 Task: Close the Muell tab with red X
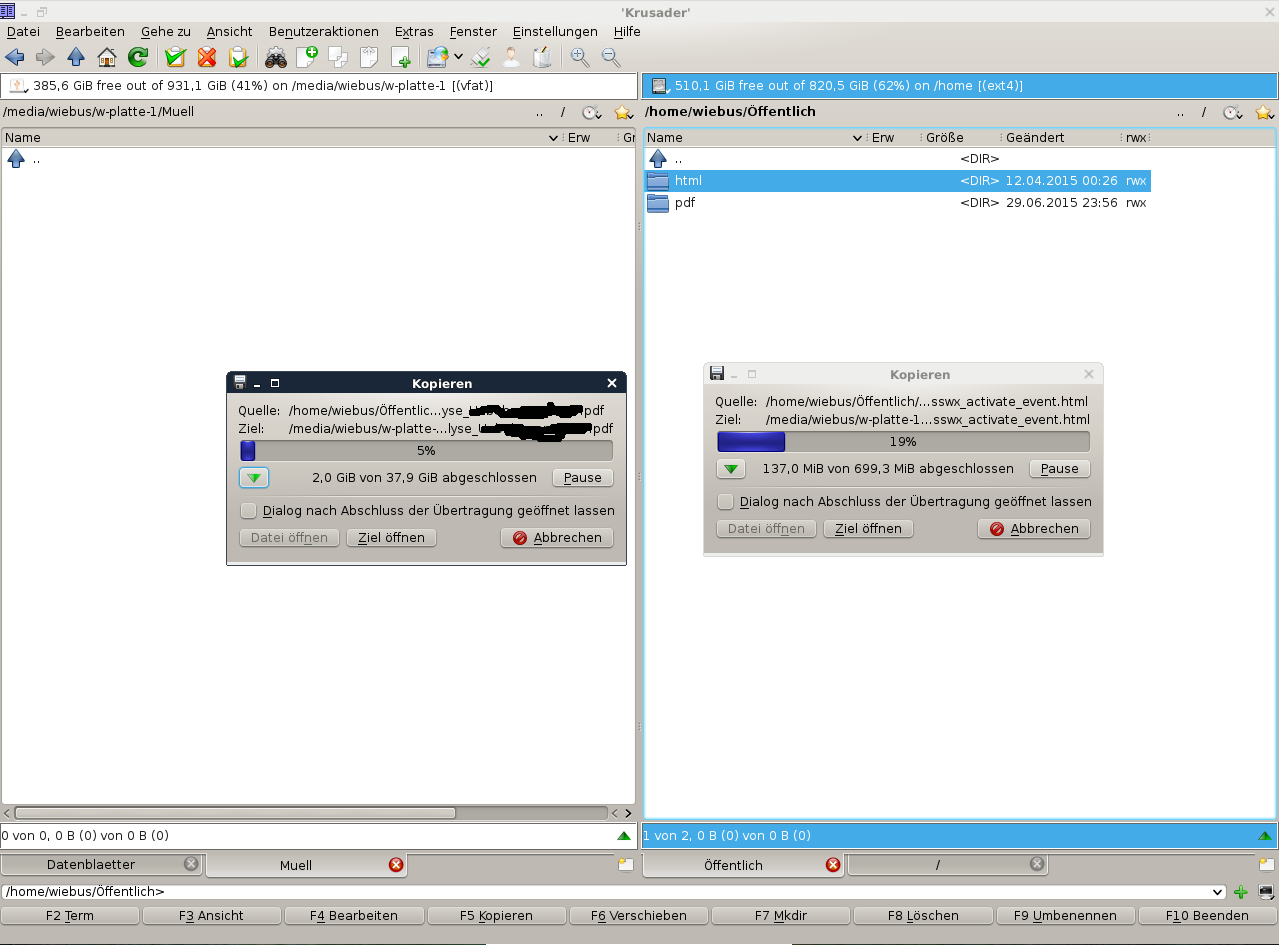tap(396, 865)
